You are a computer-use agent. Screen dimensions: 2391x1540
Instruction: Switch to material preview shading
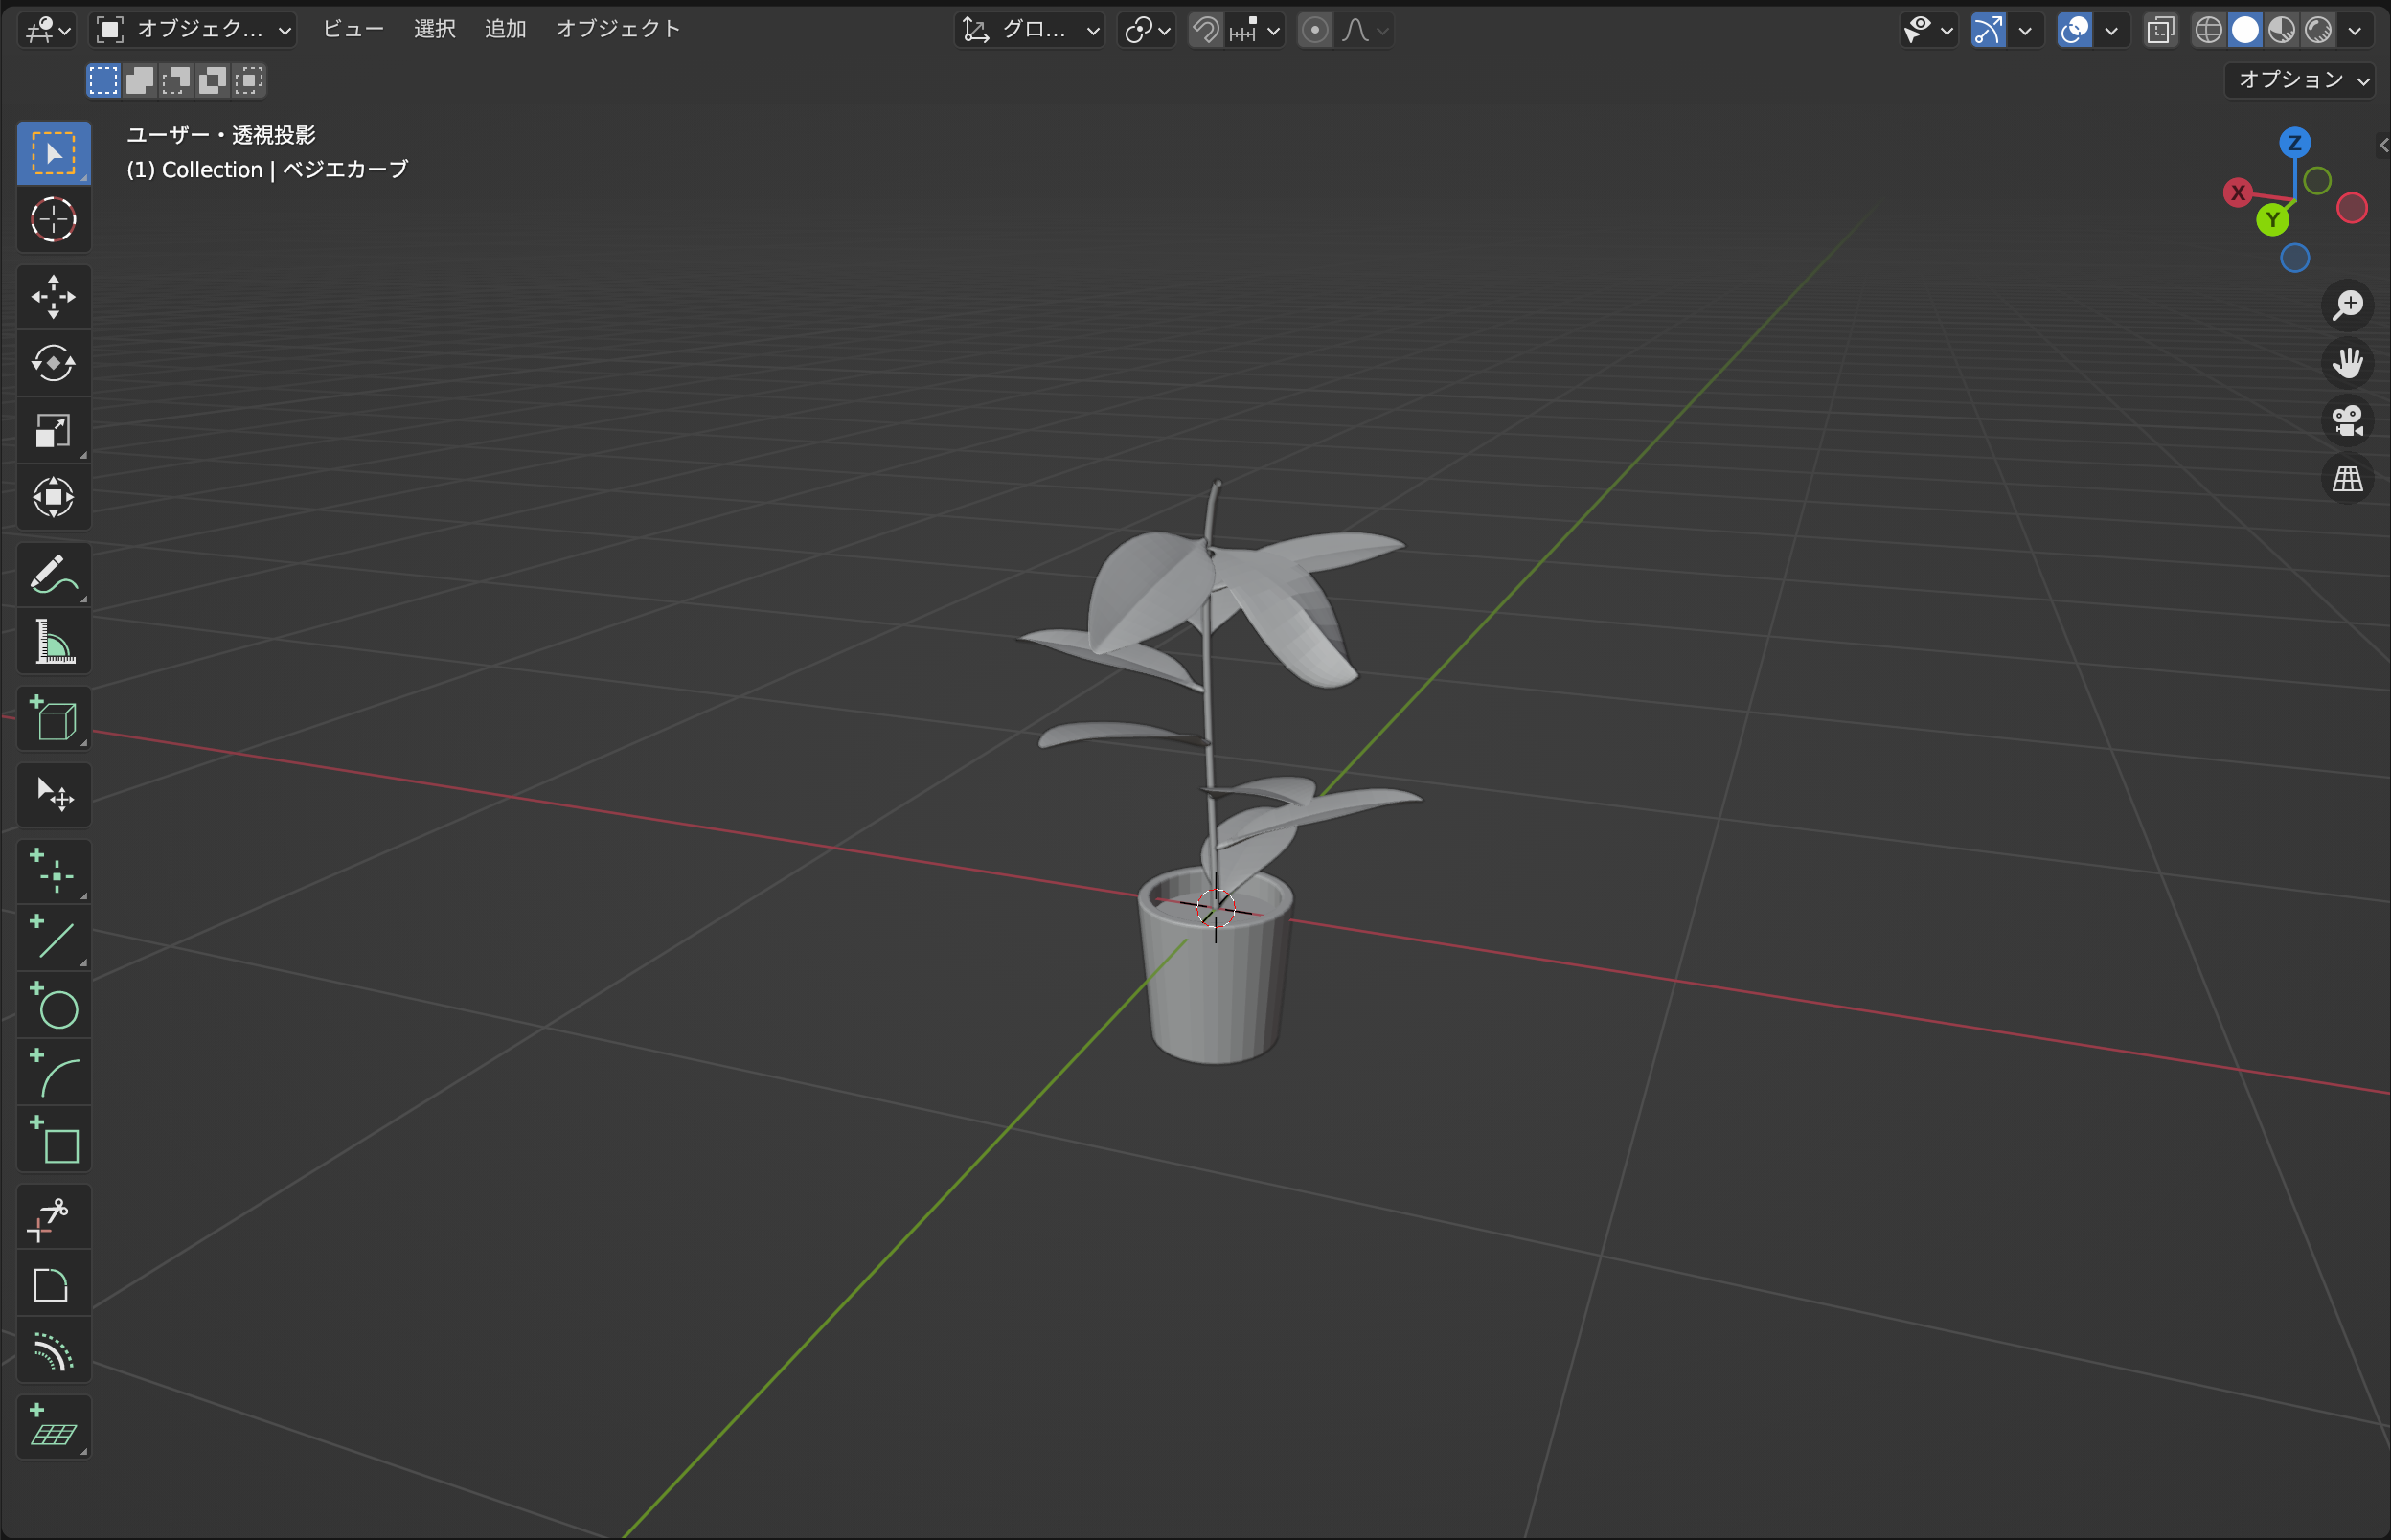point(2281,30)
